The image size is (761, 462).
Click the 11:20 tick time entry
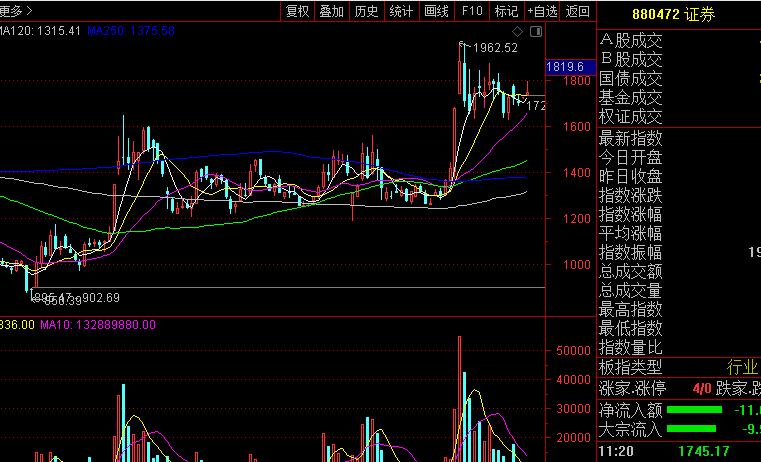(x=616, y=451)
